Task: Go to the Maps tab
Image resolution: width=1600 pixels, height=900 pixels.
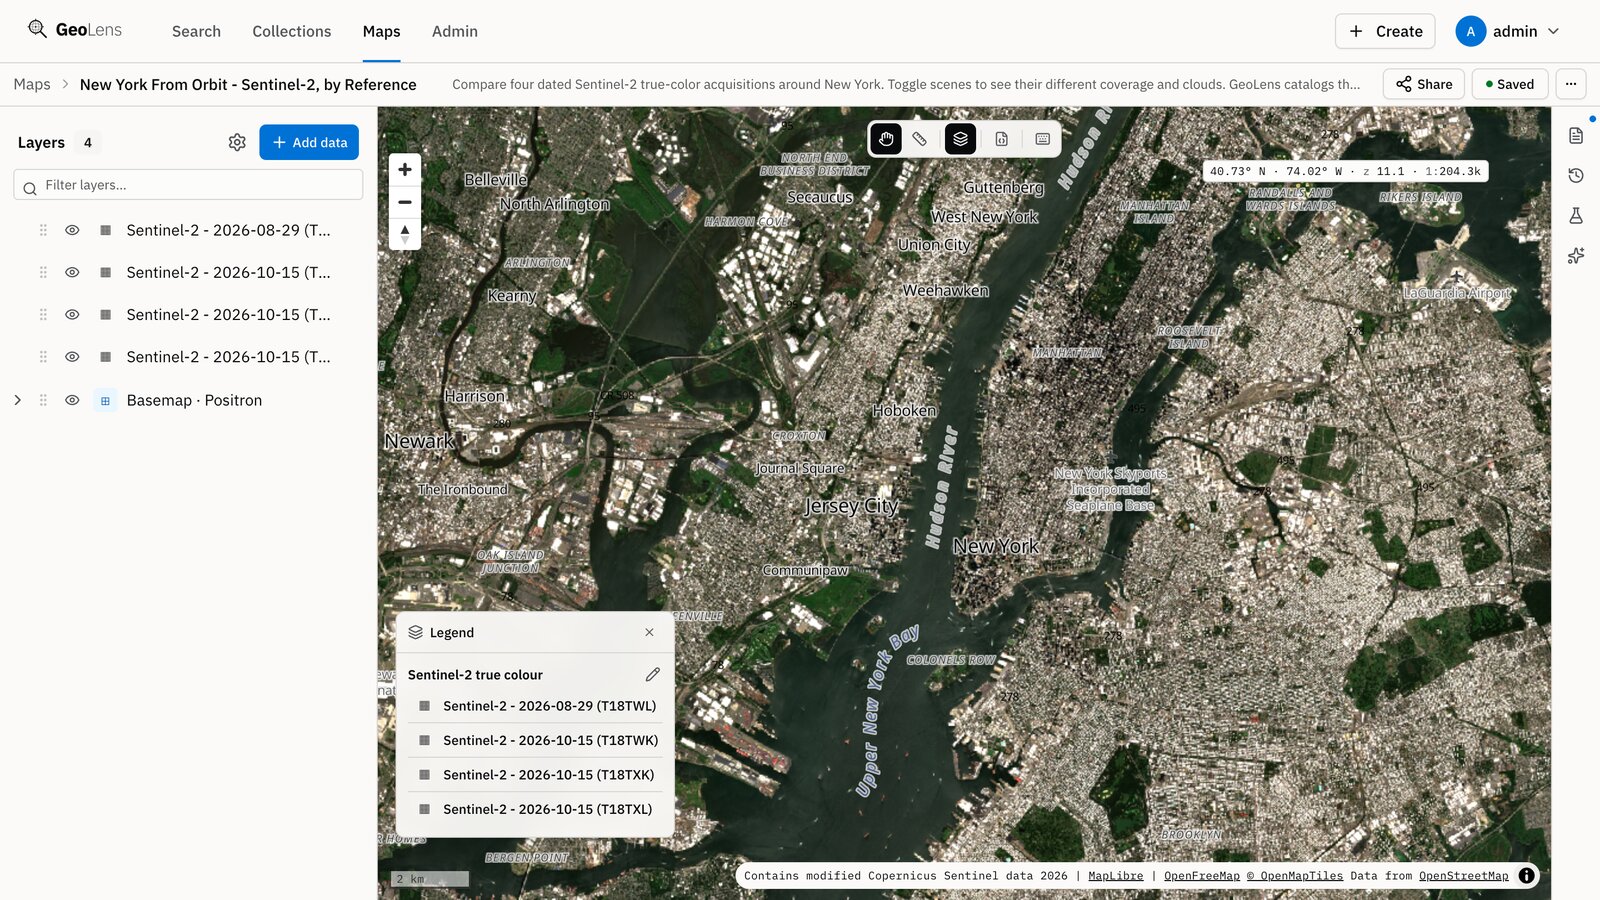Action: pyautogui.click(x=381, y=31)
